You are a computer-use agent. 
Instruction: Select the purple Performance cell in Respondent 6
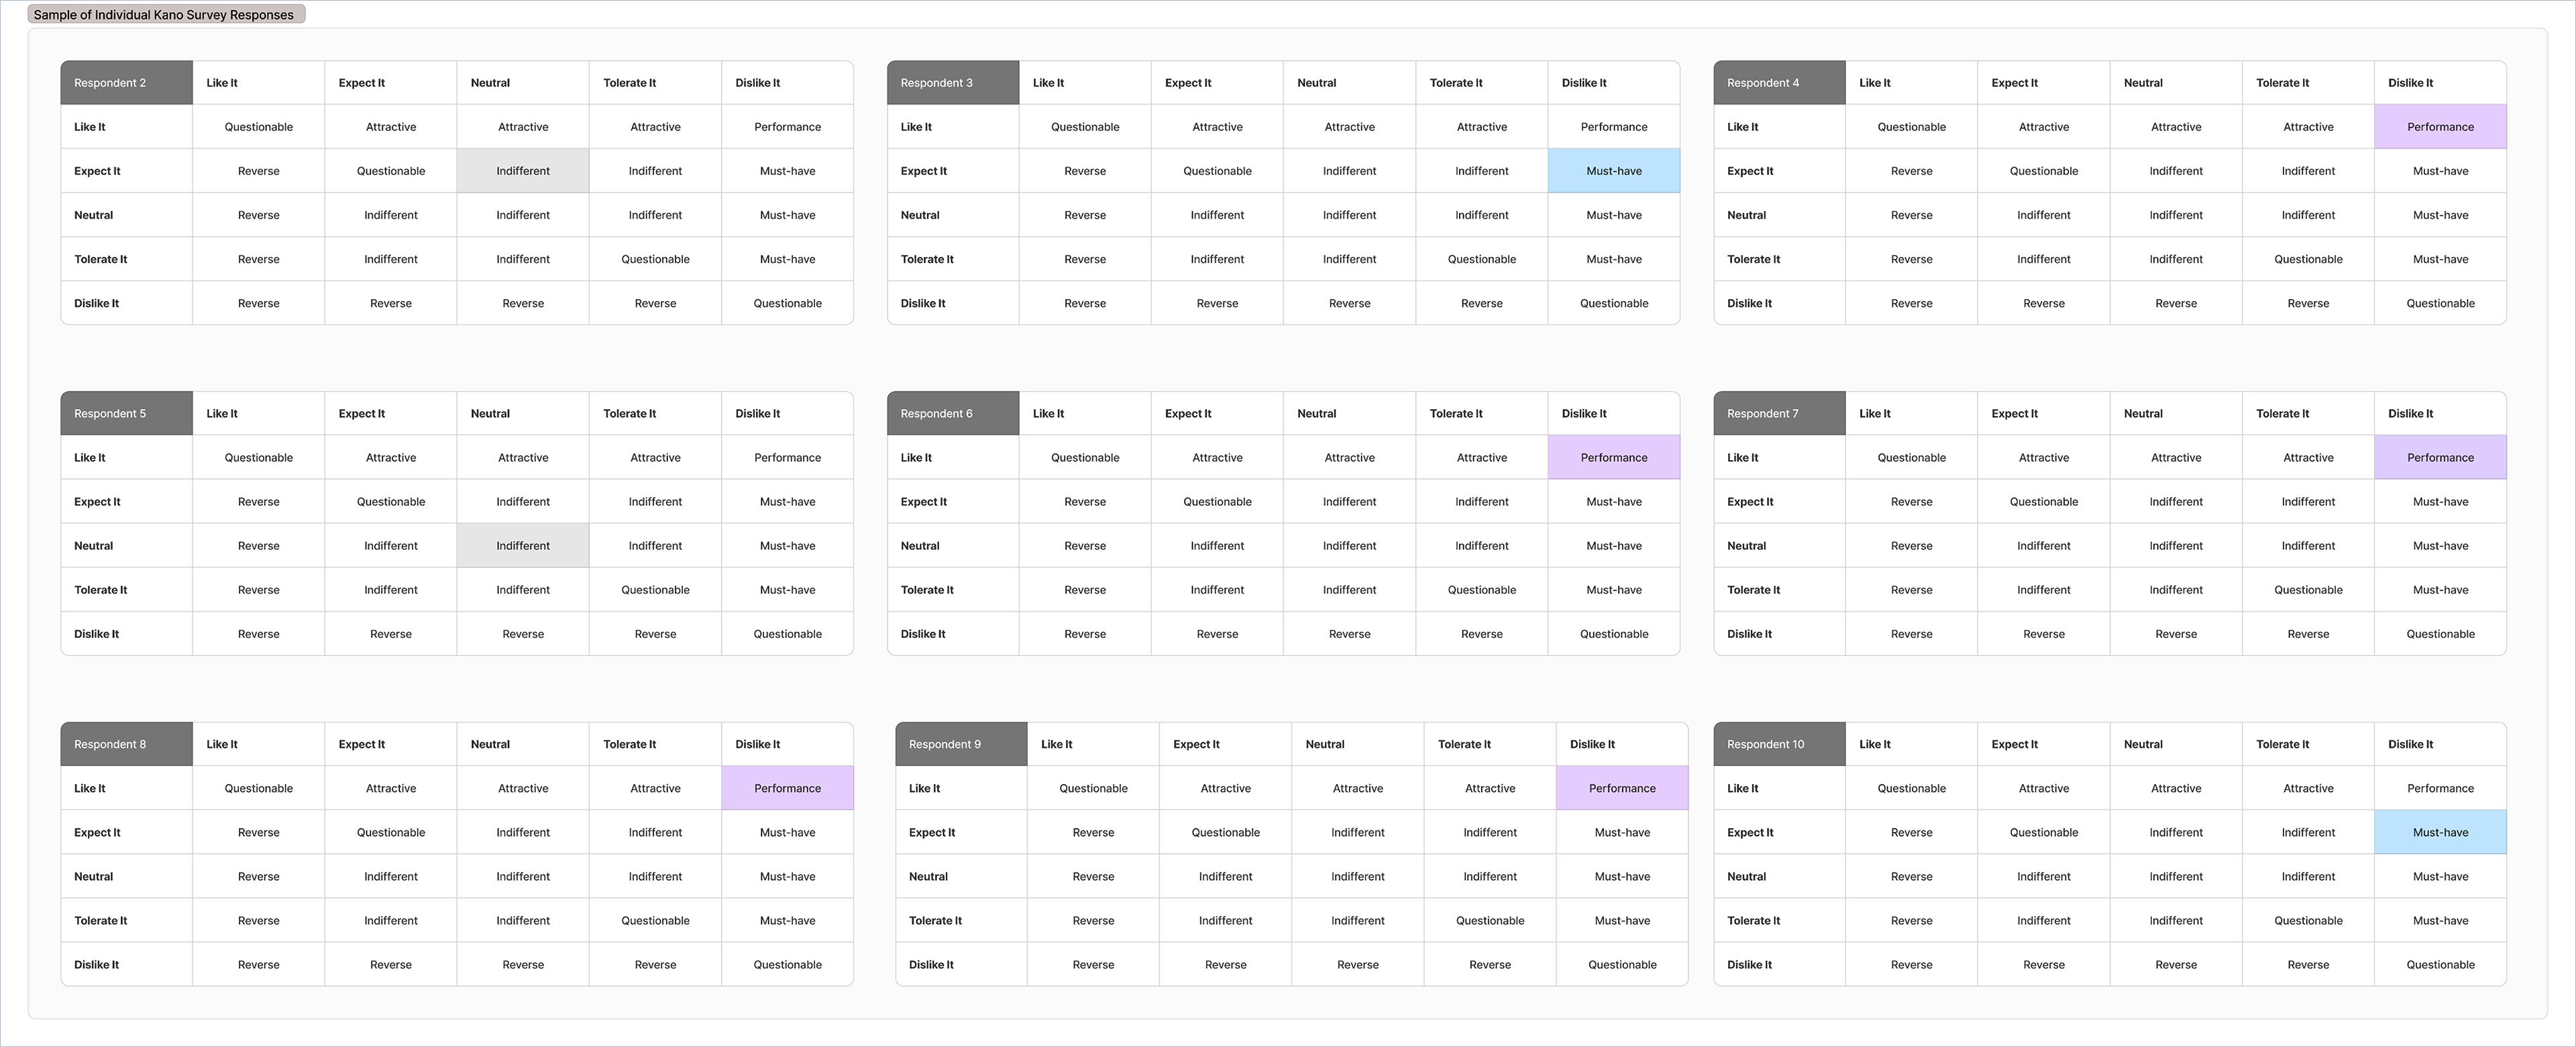coord(1614,458)
